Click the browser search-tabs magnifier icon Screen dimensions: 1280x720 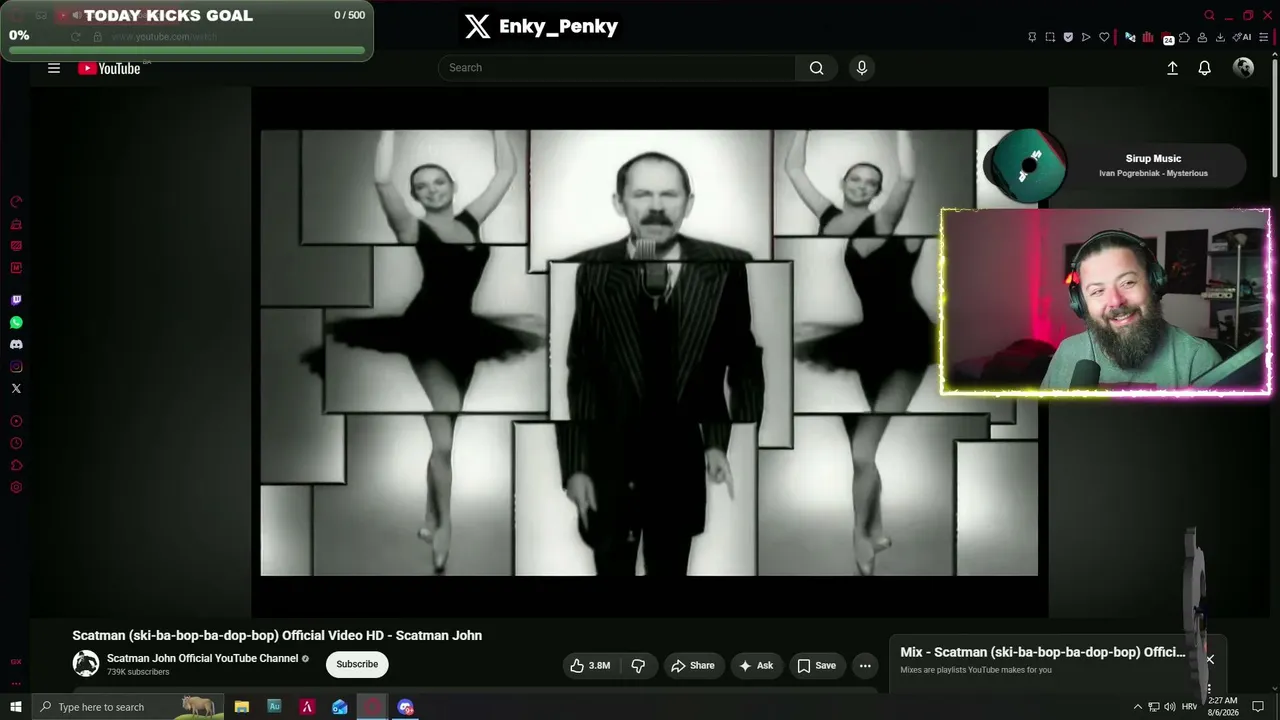coord(1210,15)
